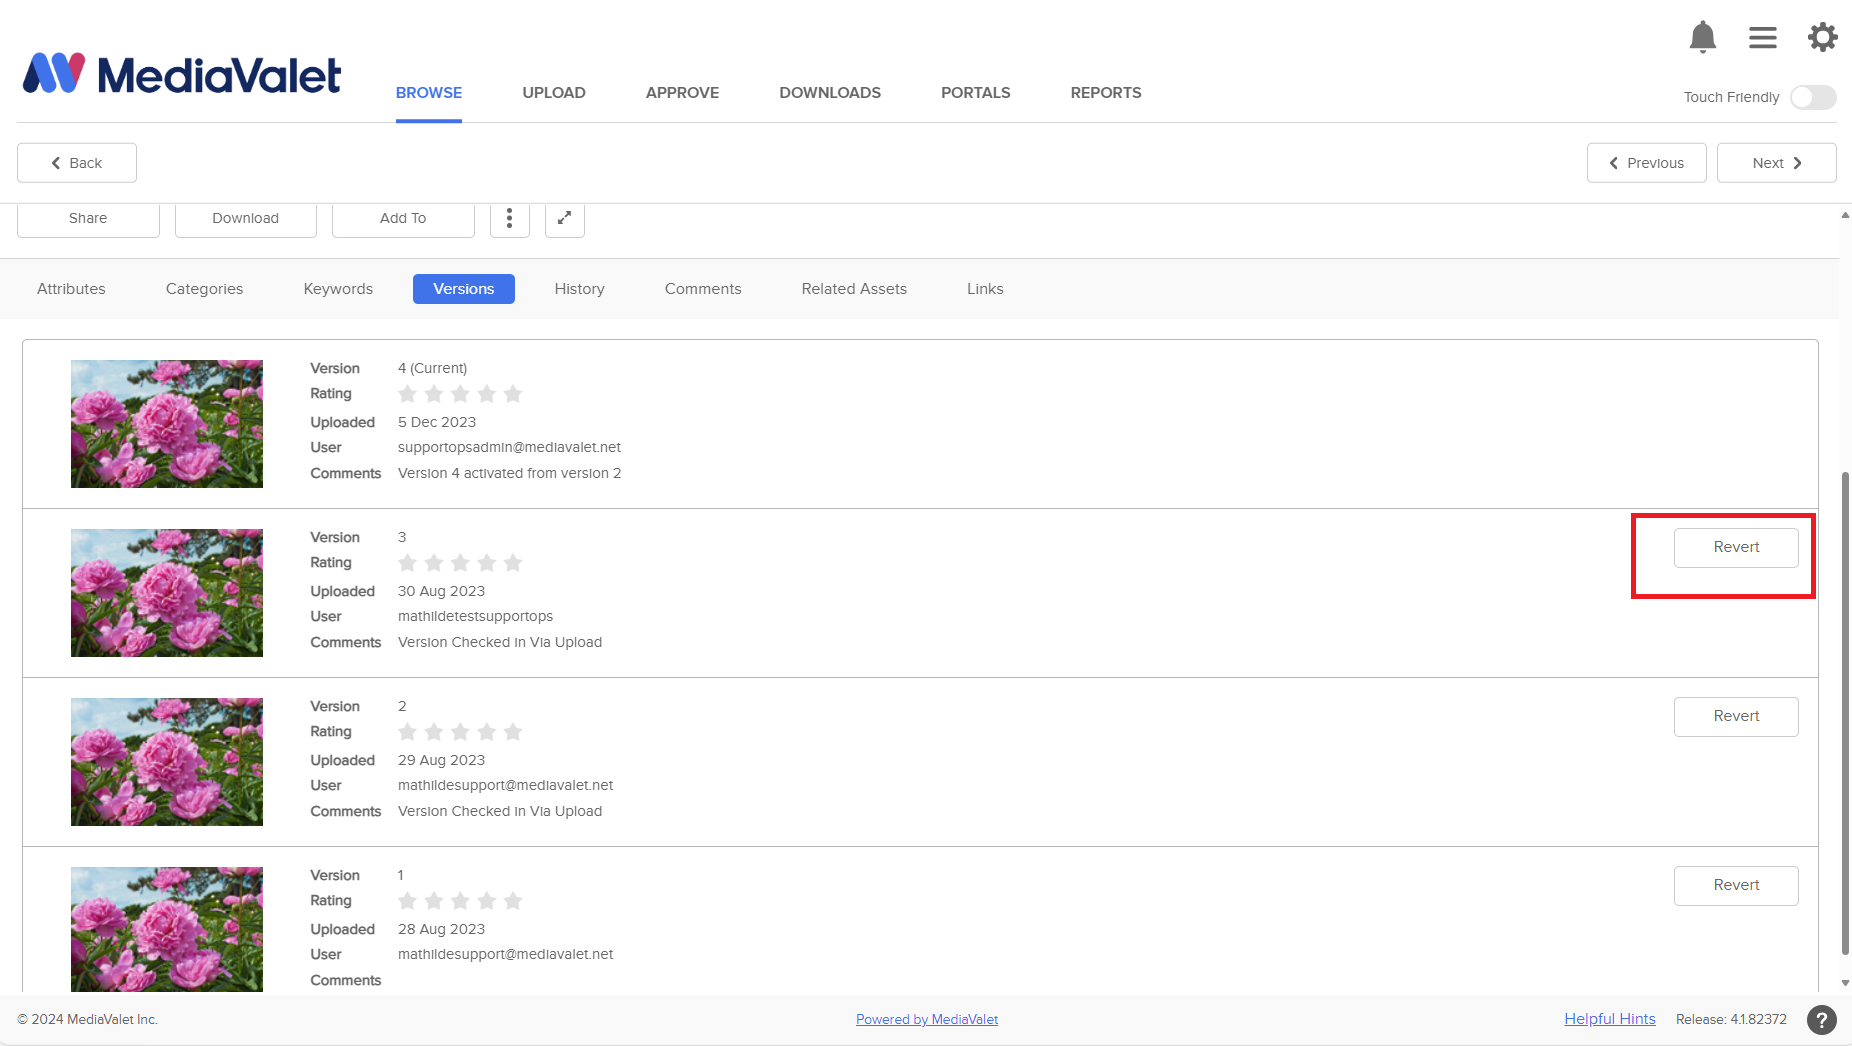
Task: Select the '28 Aug 2023' upload date
Action: point(441,930)
